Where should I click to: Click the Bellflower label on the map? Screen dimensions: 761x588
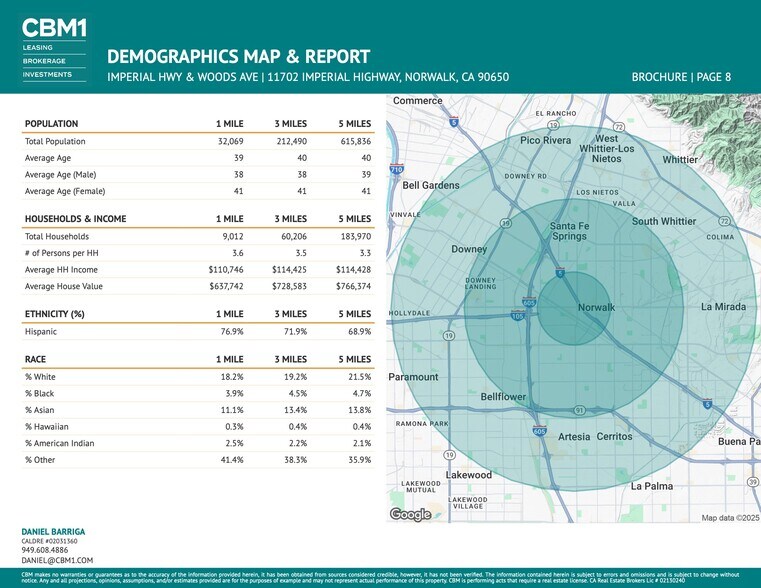pos(503,397)
